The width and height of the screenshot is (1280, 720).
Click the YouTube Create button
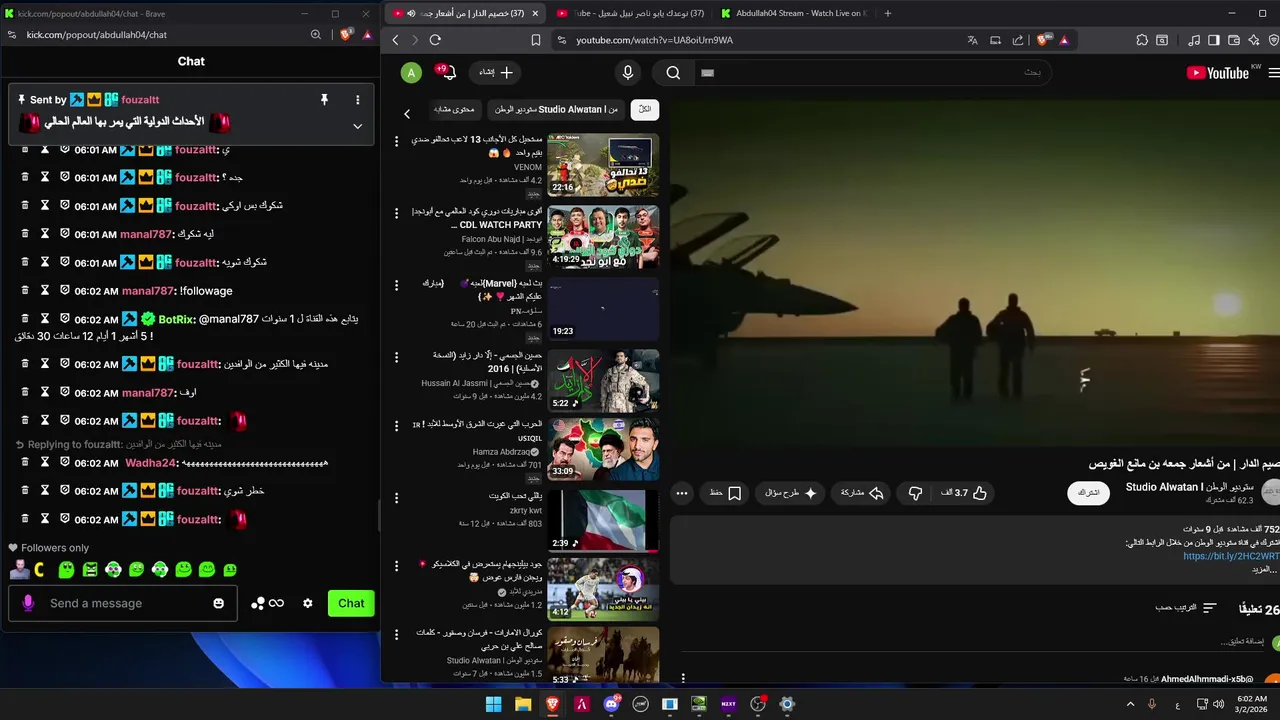click(x=496, y=72)
